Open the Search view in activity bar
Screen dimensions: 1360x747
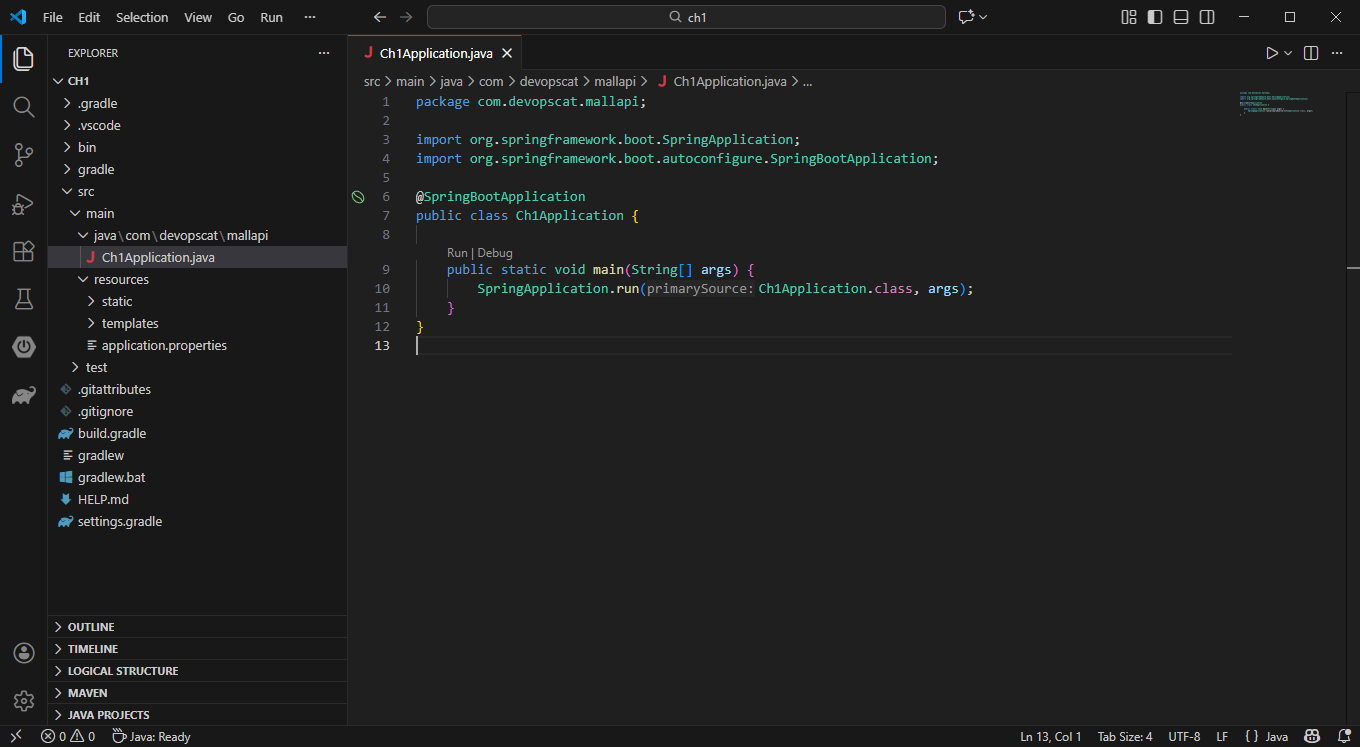[24, 107]
